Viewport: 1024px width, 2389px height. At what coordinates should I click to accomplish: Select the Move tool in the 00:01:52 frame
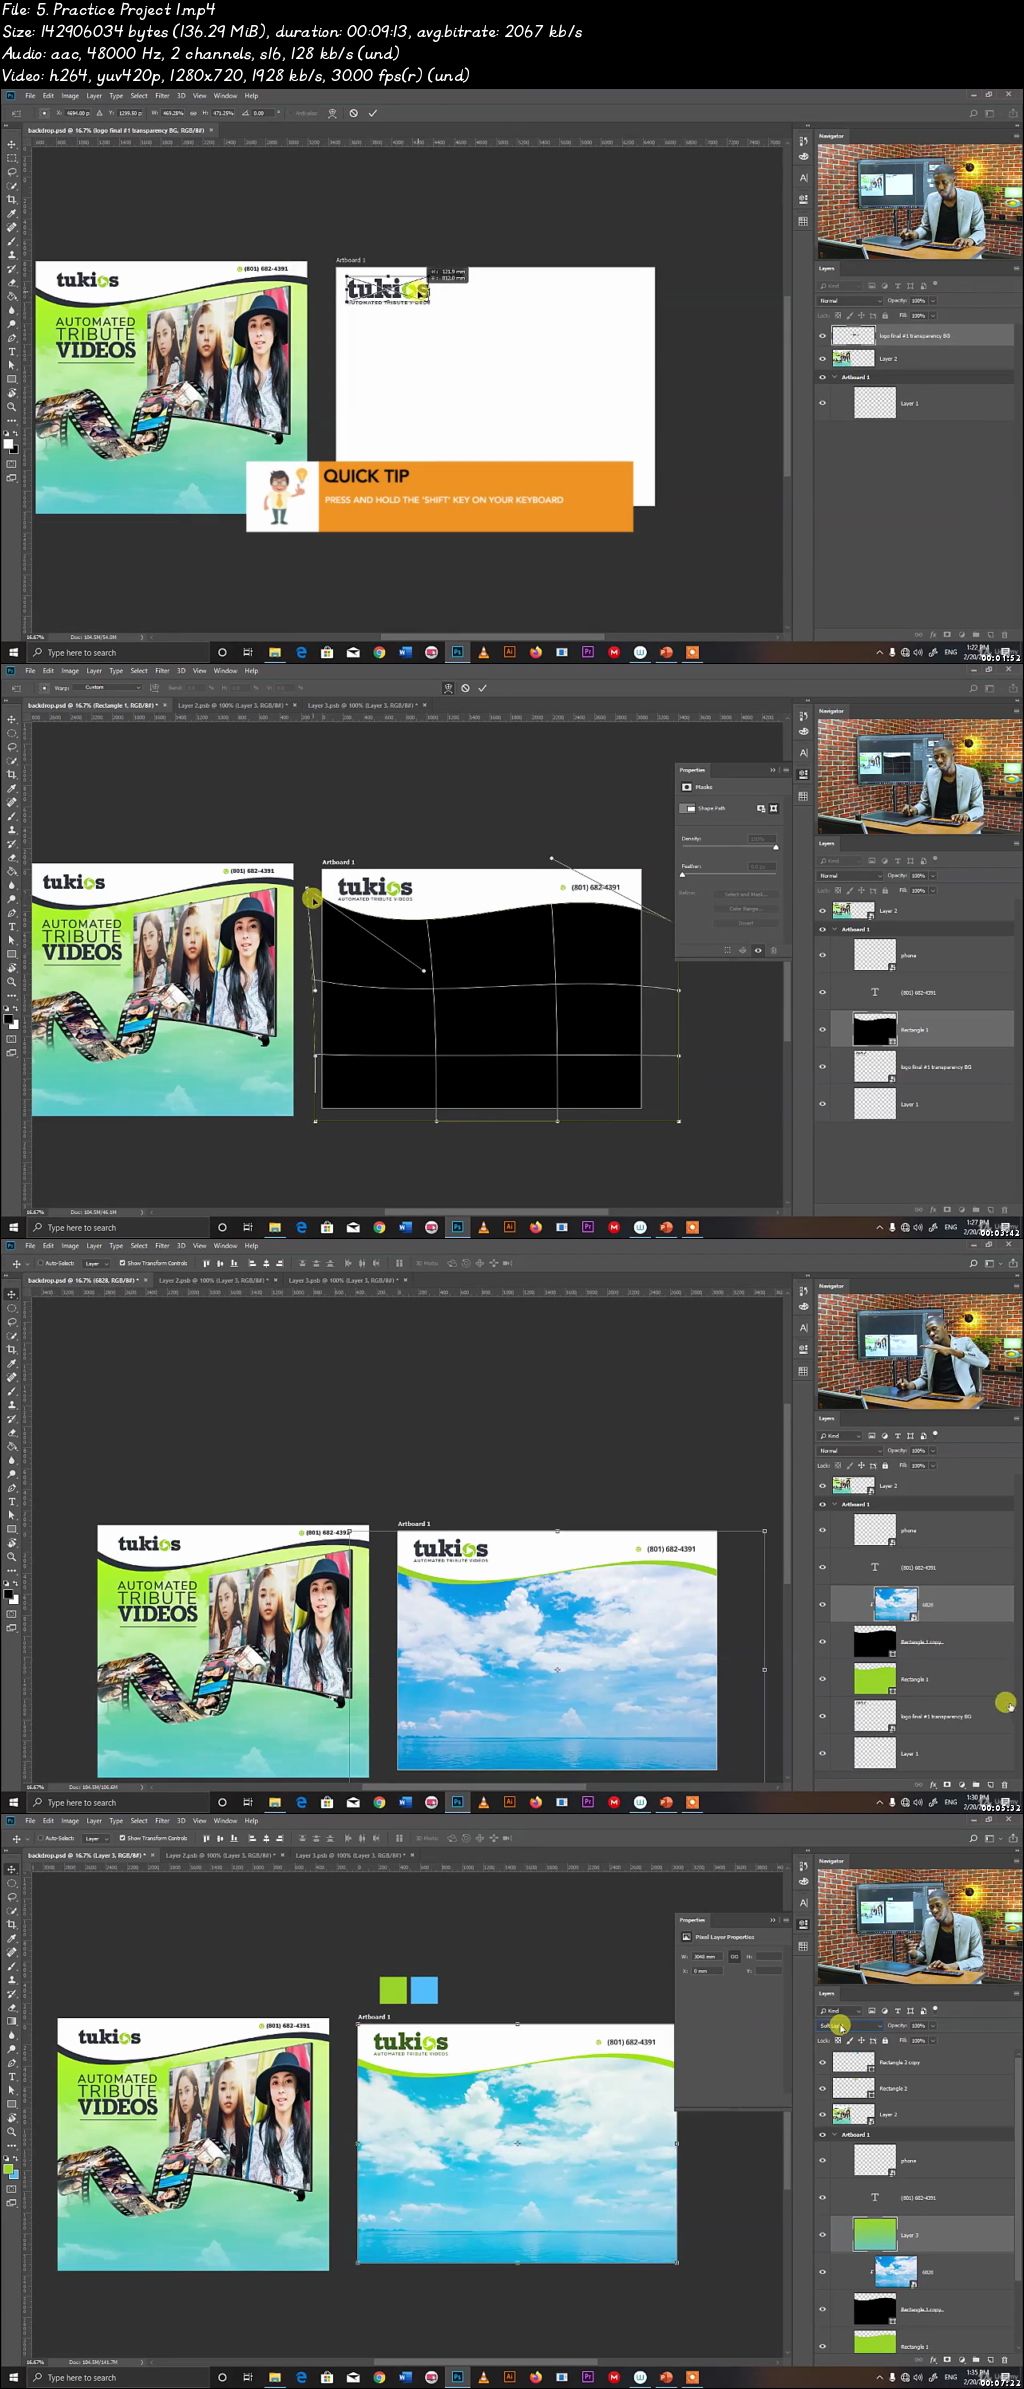[x=12, y=144]
